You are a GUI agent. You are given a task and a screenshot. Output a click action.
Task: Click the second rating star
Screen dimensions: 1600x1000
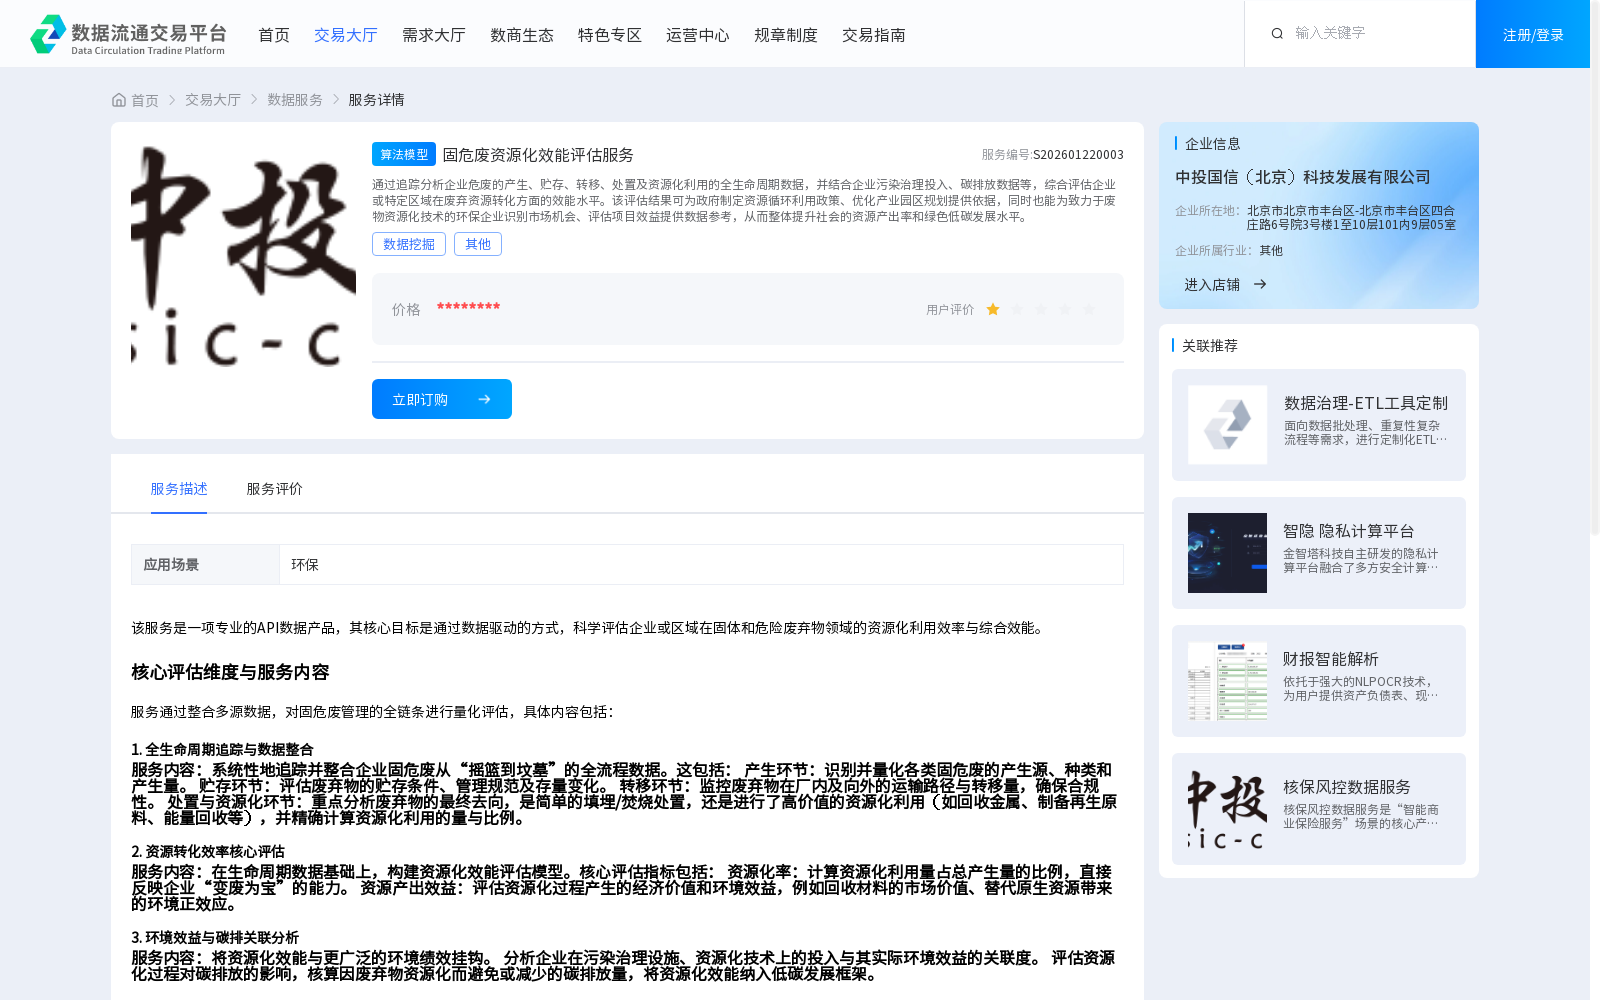tap(1017, 310)
